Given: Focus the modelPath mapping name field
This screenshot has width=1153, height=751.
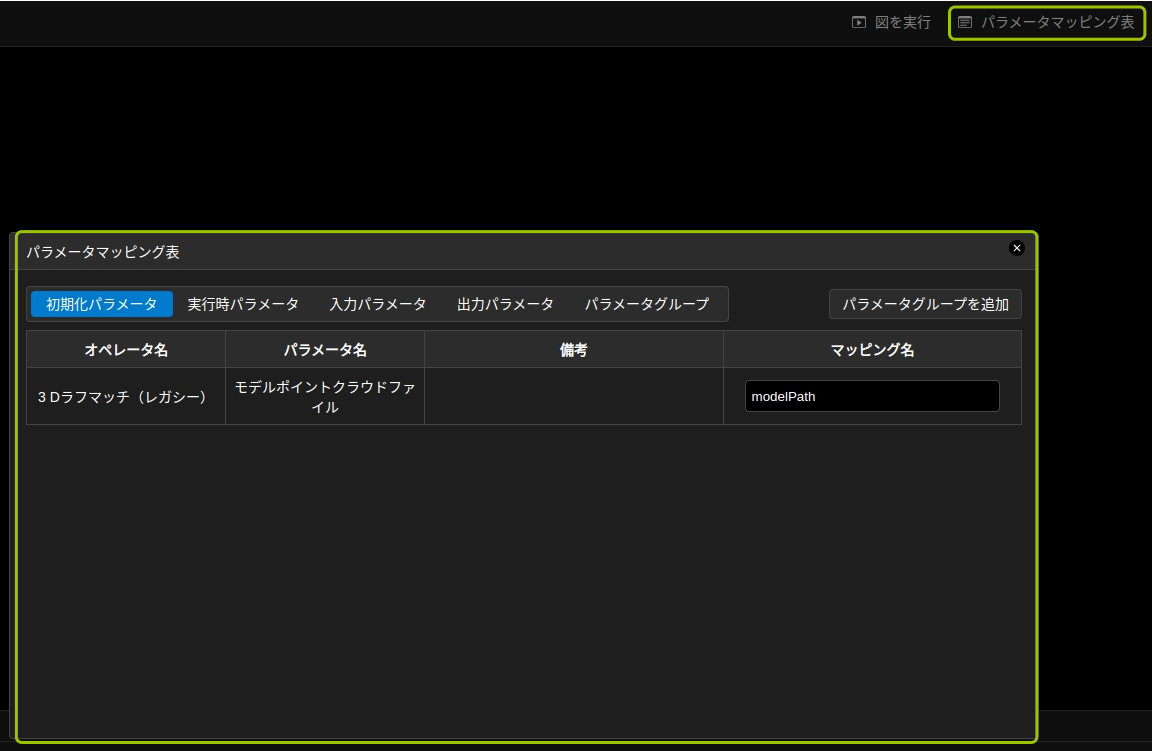Looking at the screenshot, I should click(872, 396).
